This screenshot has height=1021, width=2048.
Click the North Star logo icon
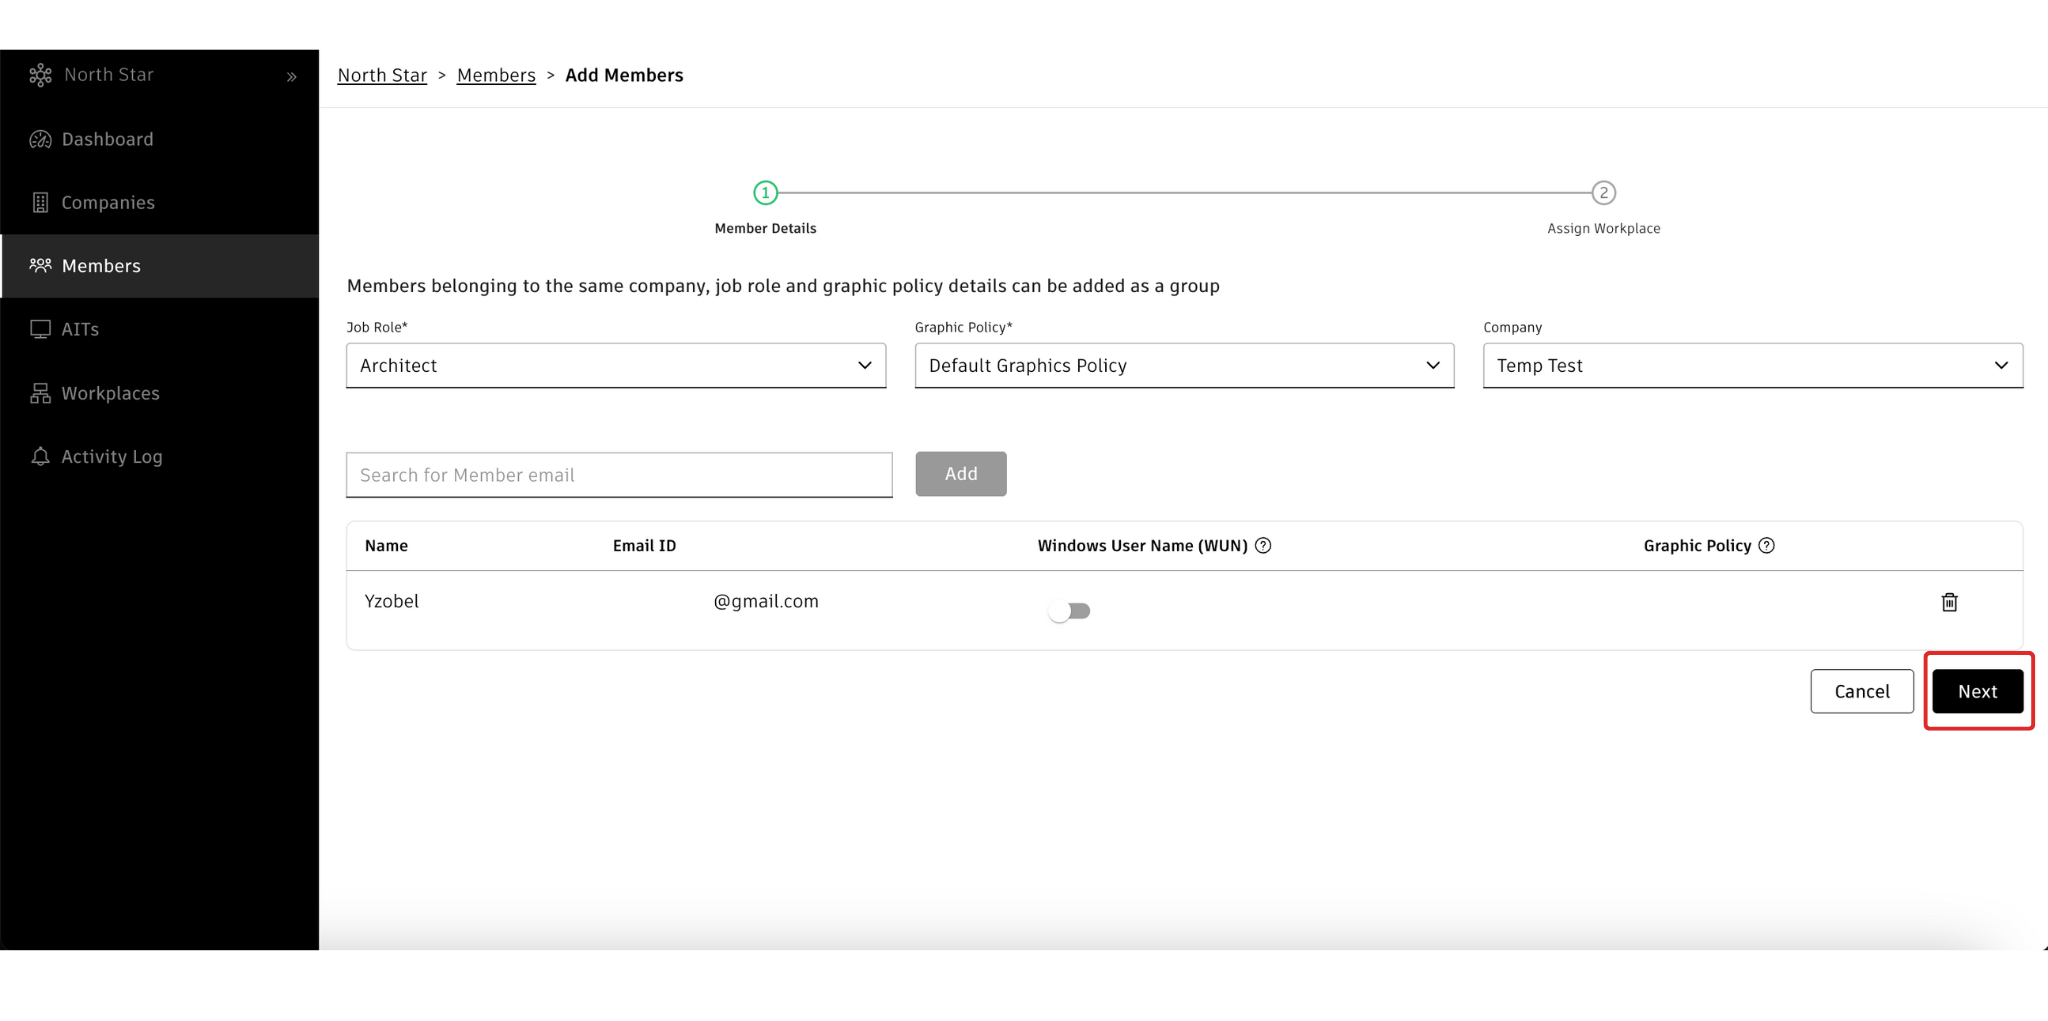pyautogui.click(x=40, y=75)
